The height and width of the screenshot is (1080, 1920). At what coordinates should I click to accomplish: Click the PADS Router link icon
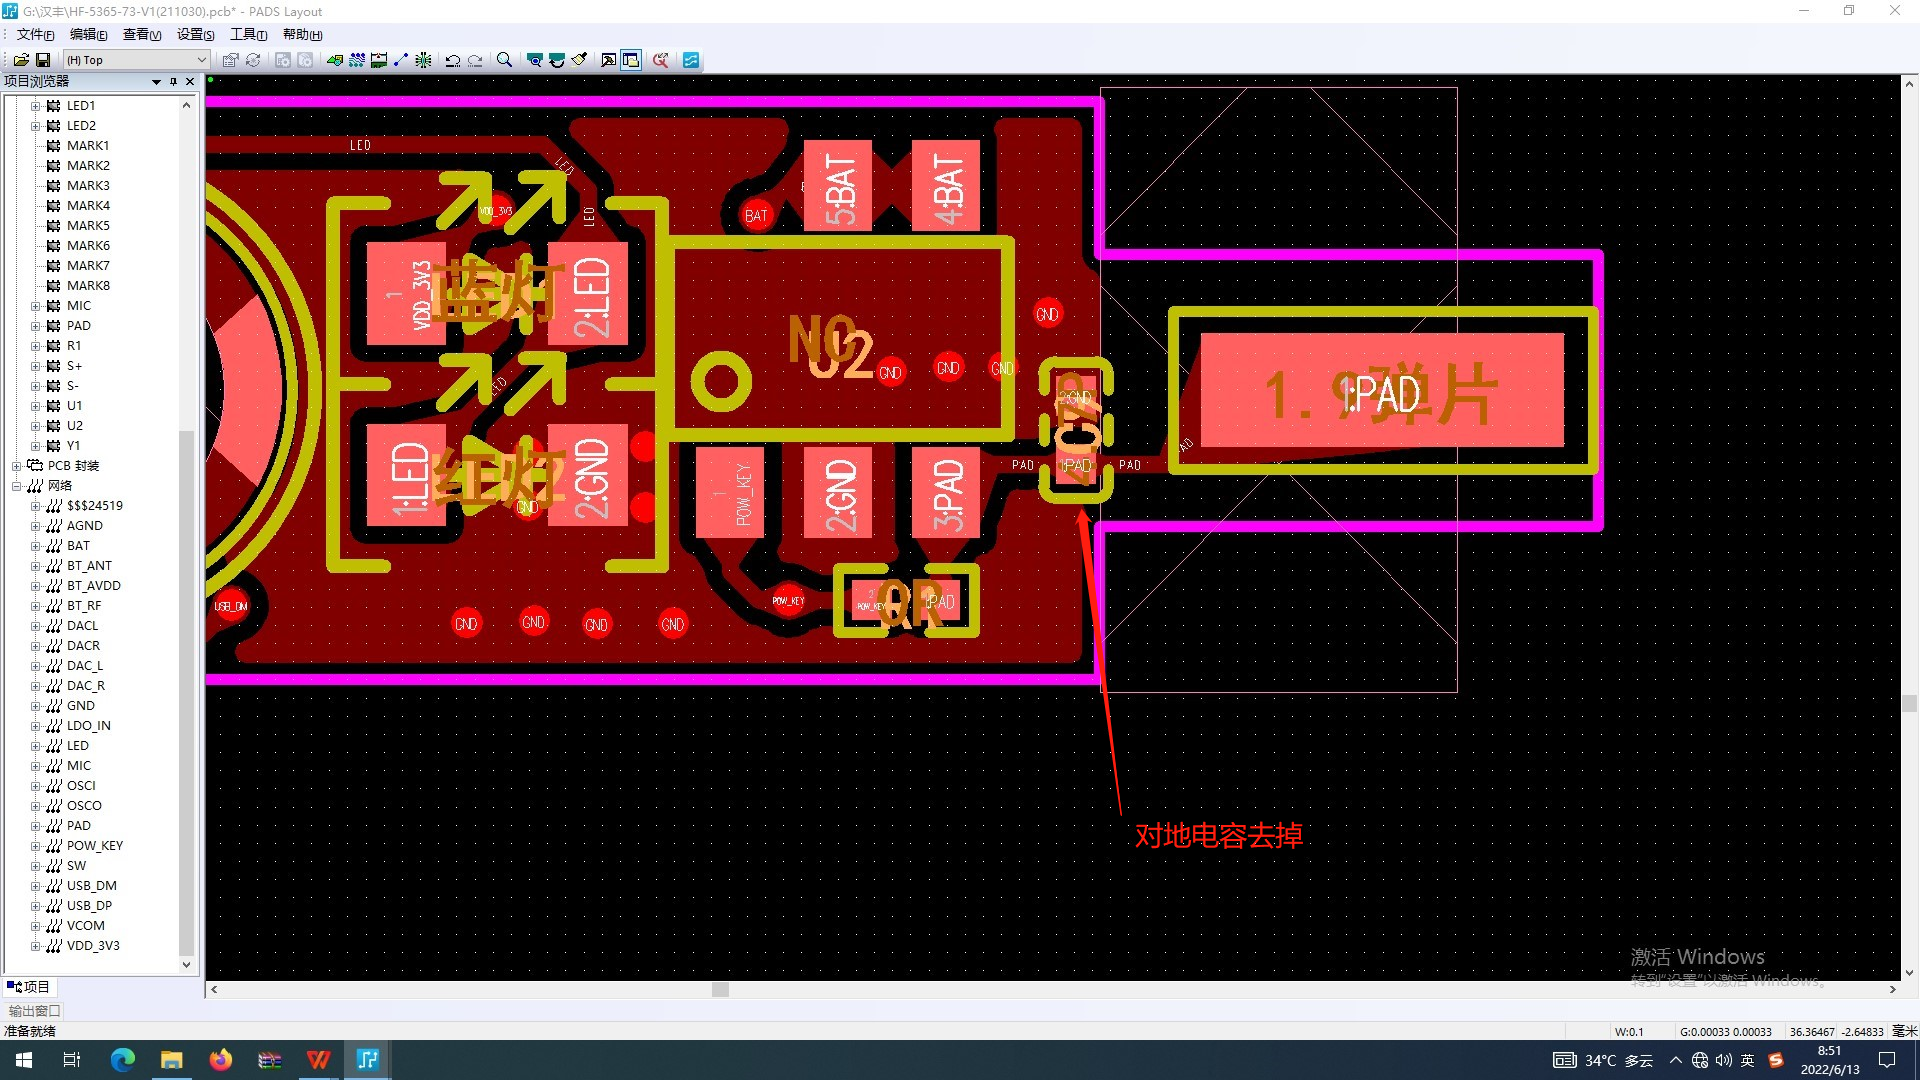coord(691,60)
